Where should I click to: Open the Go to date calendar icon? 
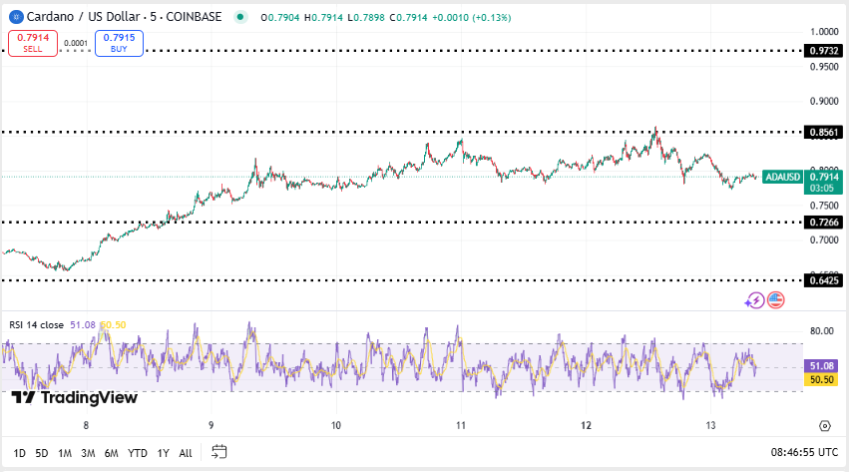point(221,452)
